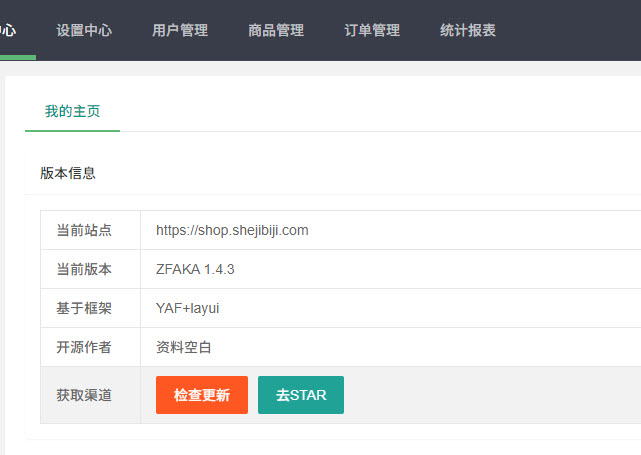The width and height of the screenshot is (641, 455).
Task: Click the 基于框架 row label
Action: [84, 308]
